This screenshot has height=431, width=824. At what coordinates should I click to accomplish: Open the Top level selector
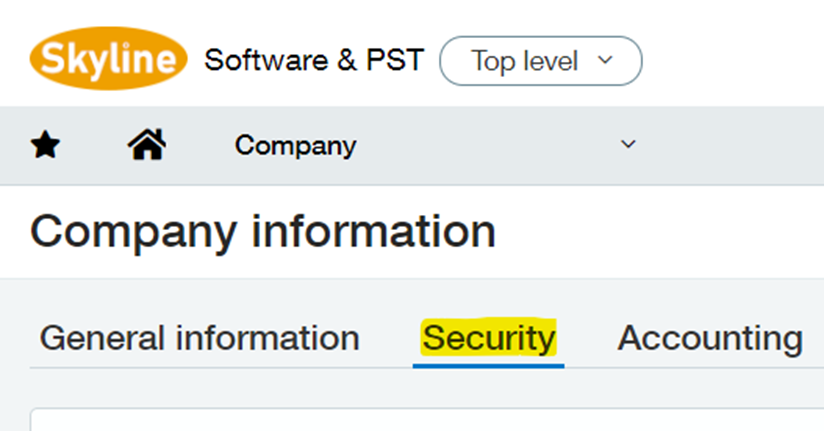point(540,61)
